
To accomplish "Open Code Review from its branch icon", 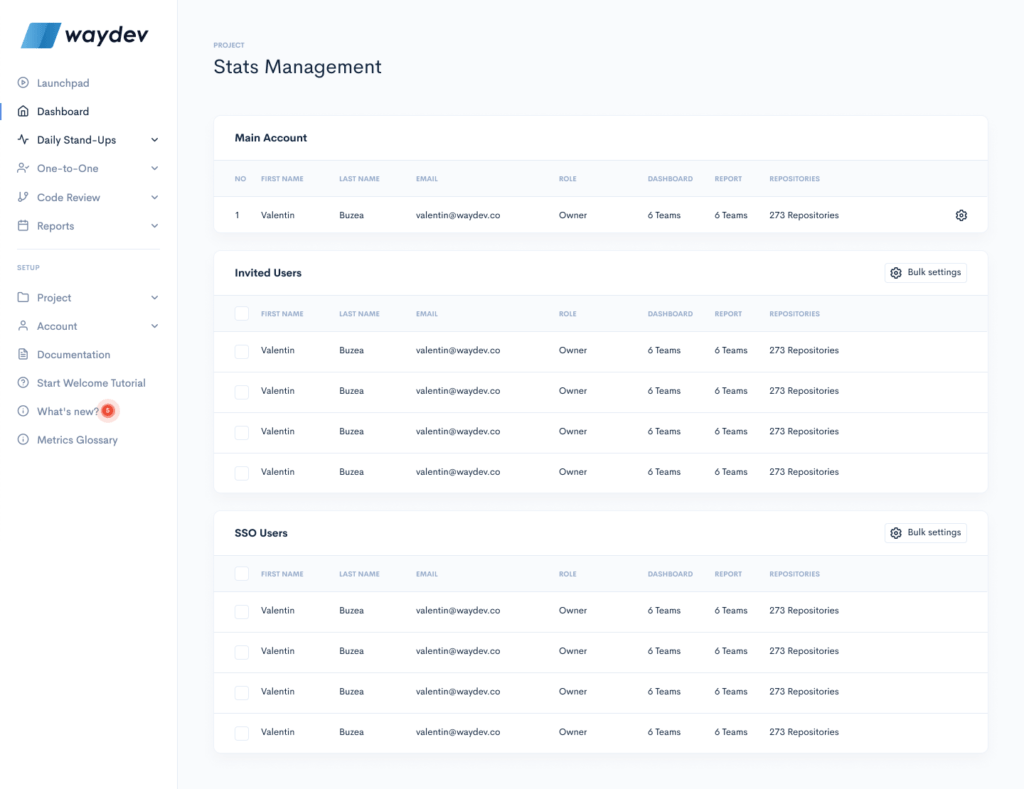I will (x=22, y=197).
